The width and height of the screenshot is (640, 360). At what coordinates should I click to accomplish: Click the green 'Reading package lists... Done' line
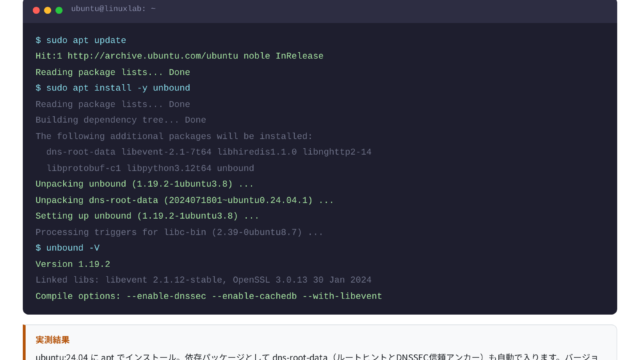coord(113,72)
